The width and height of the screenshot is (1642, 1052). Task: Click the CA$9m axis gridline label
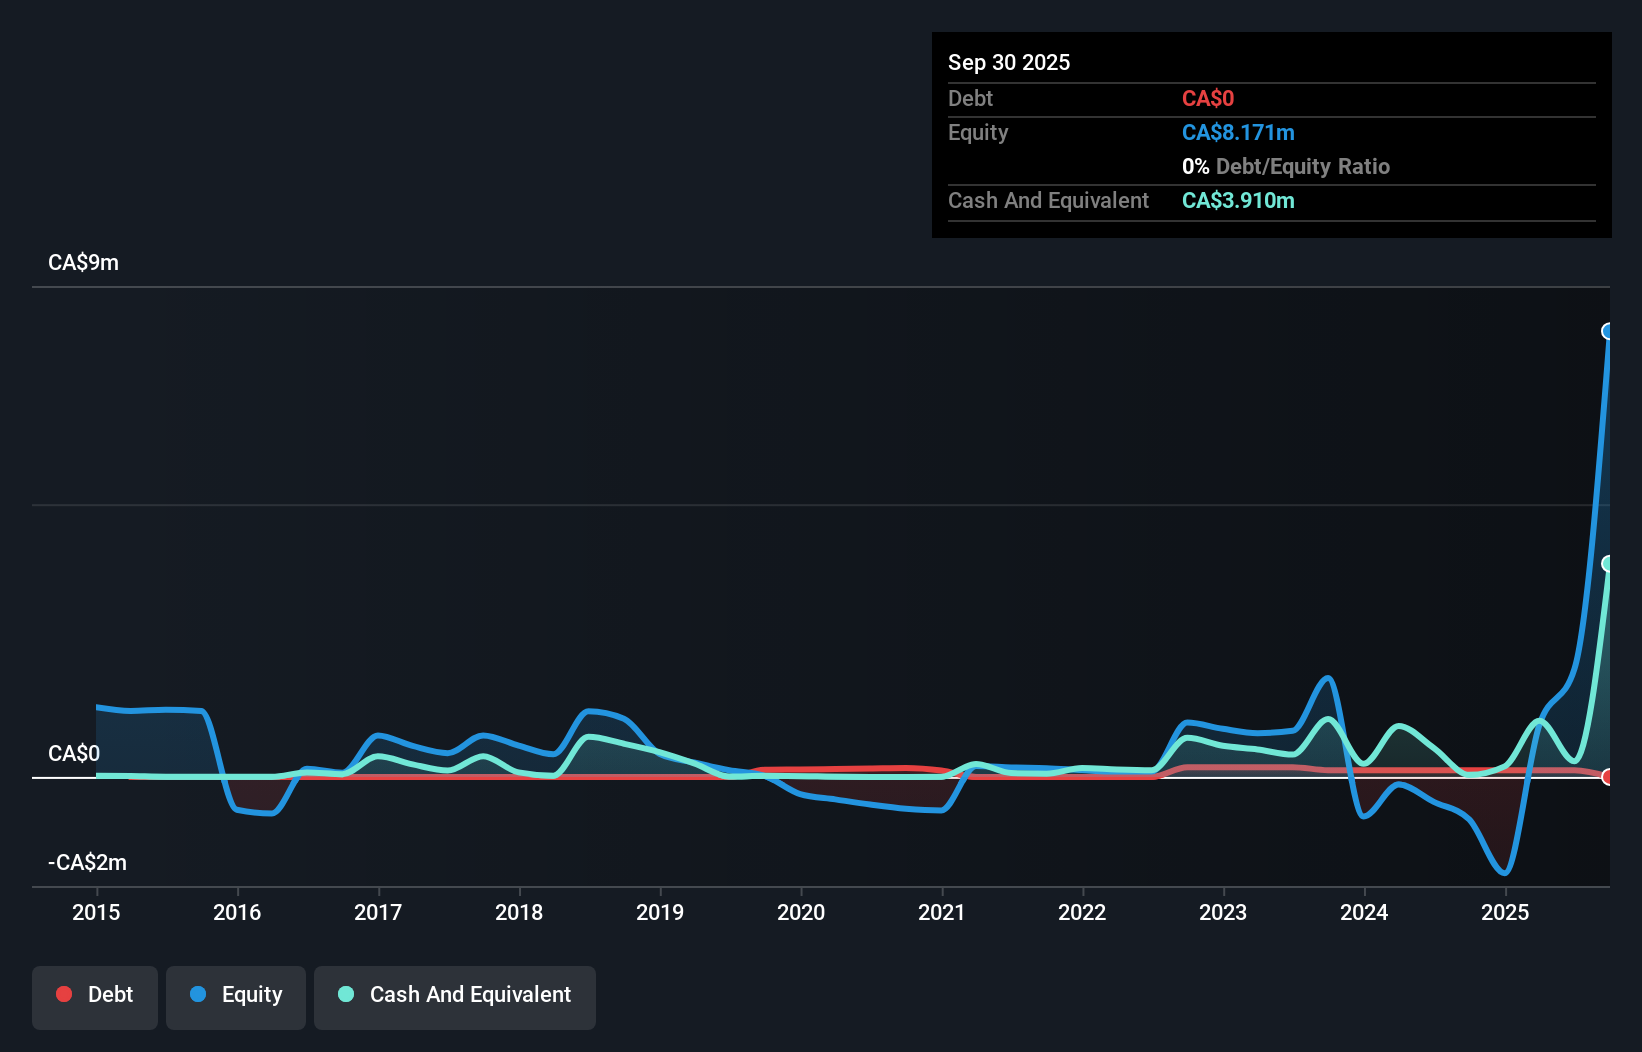coord(83,262)
